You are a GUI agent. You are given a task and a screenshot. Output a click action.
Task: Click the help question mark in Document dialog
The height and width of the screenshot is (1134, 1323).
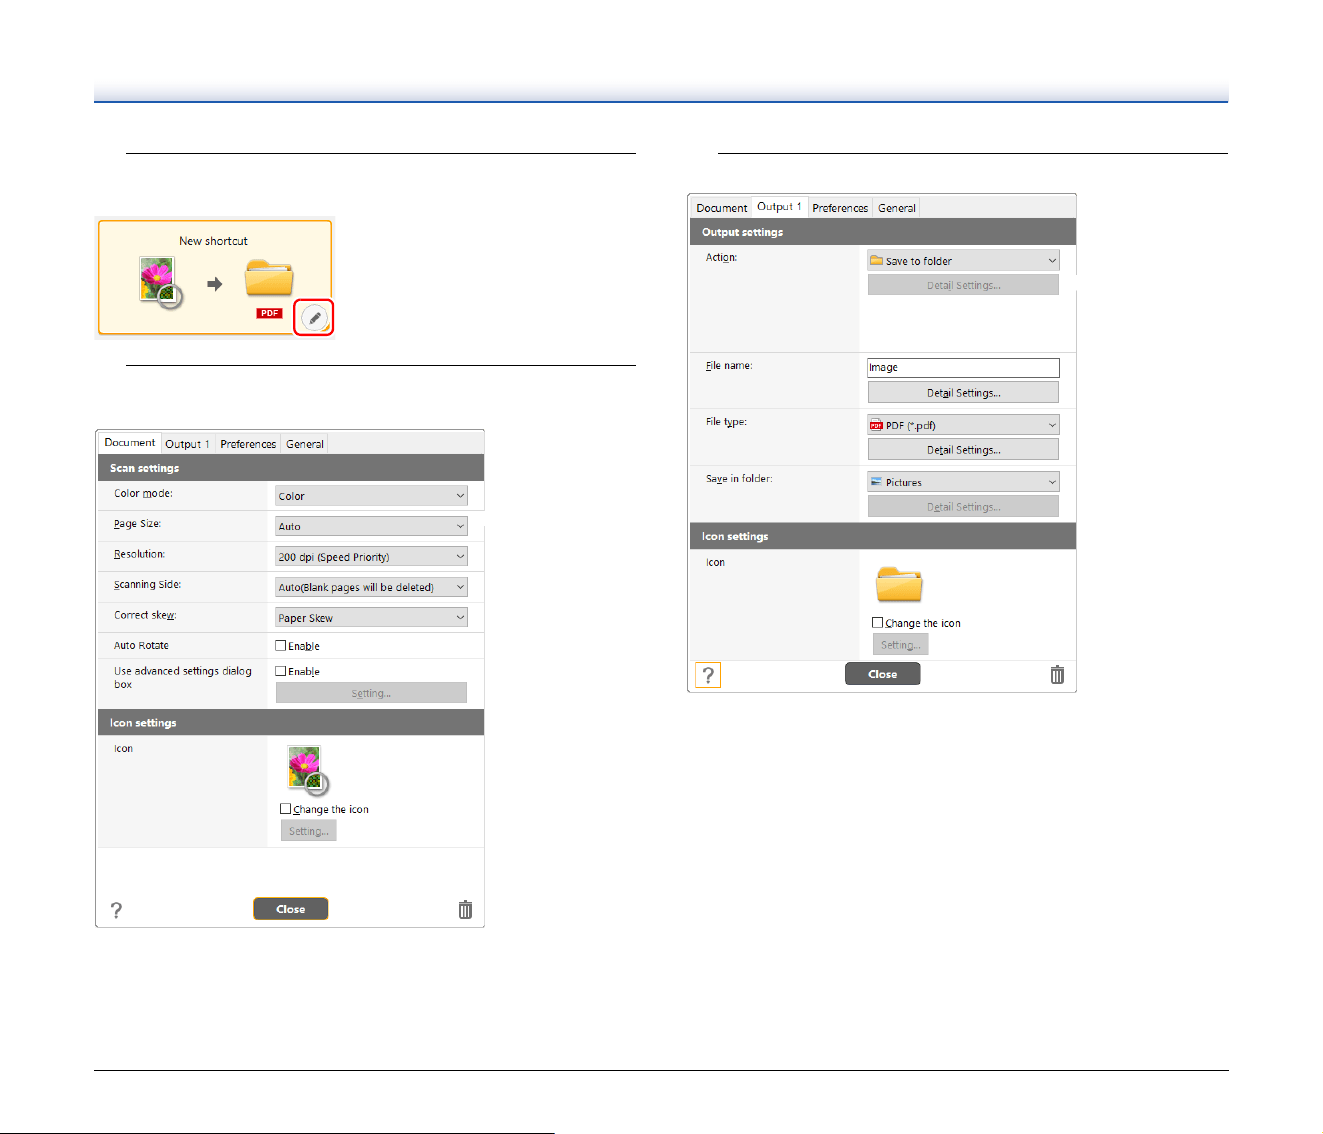coord(116,910)
